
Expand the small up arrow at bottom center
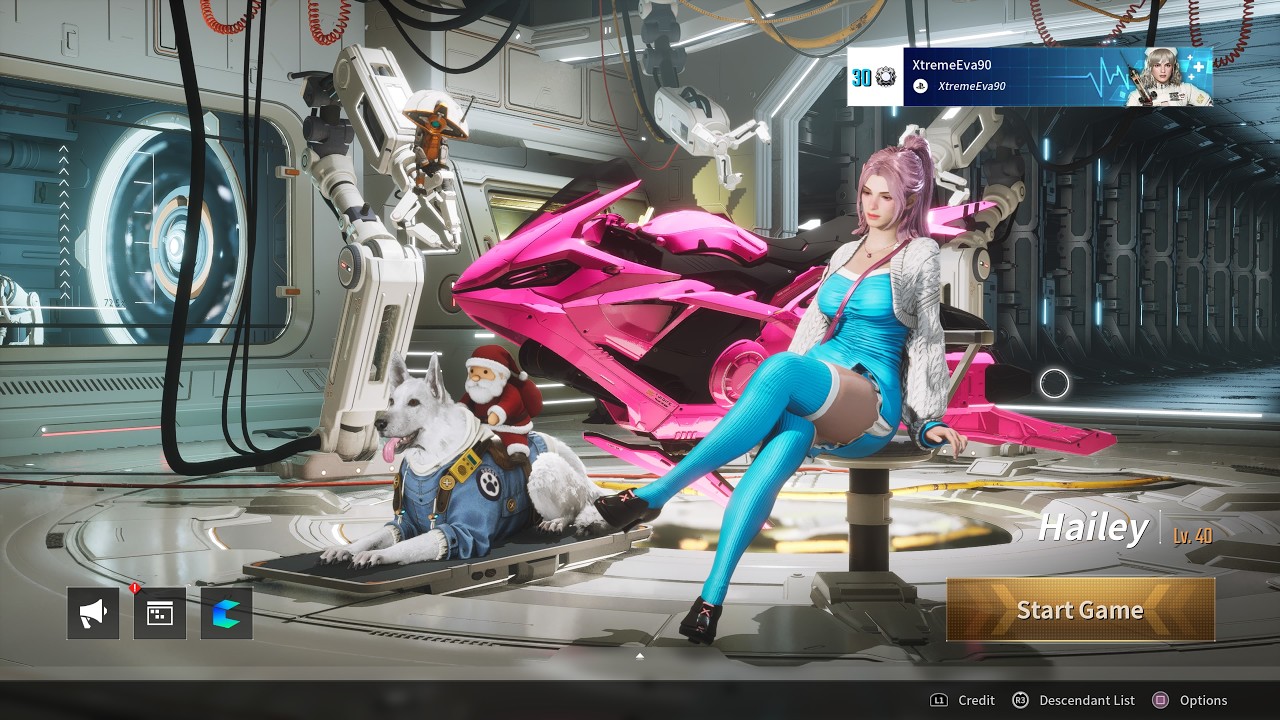[640, 656]
